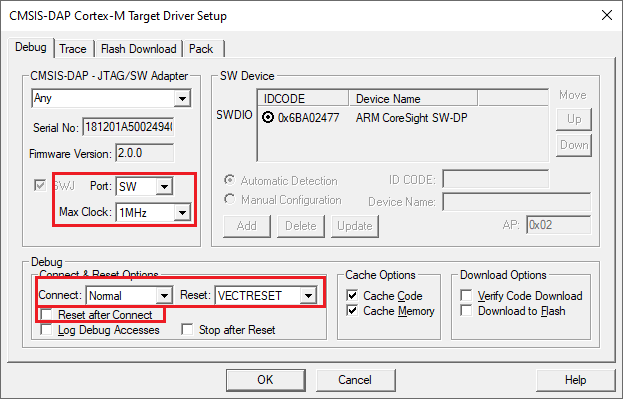This screenshot has height=399, width=623.
Task: Select the Debug tab
Action: 31,47
